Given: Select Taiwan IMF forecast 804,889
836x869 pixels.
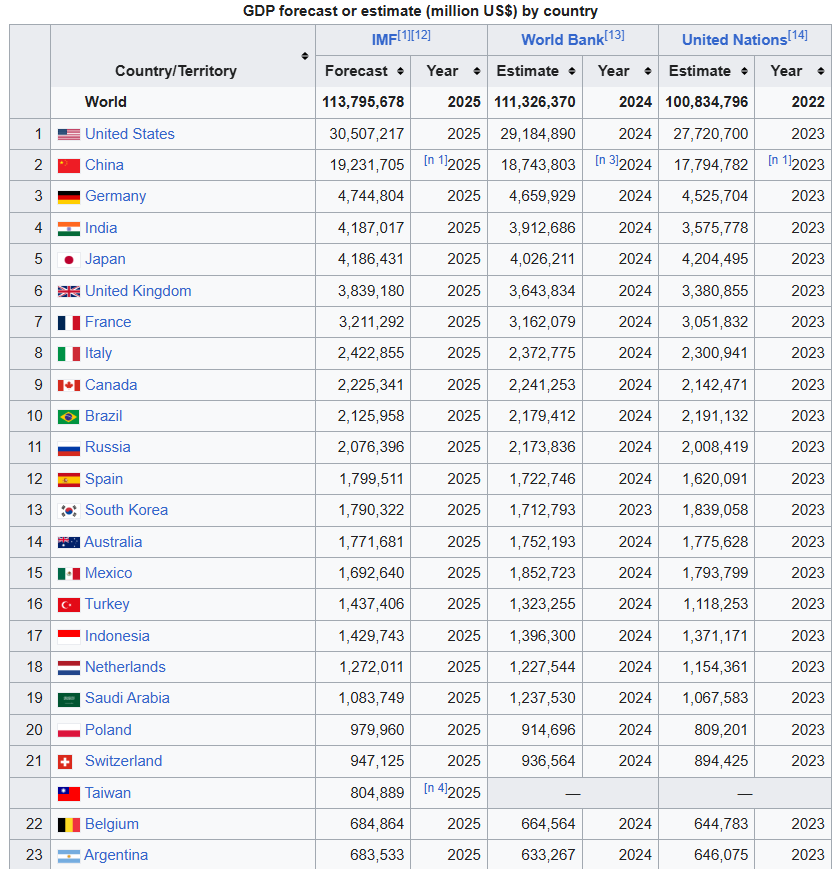Looking at the screenshot, I should click(377, 794).
